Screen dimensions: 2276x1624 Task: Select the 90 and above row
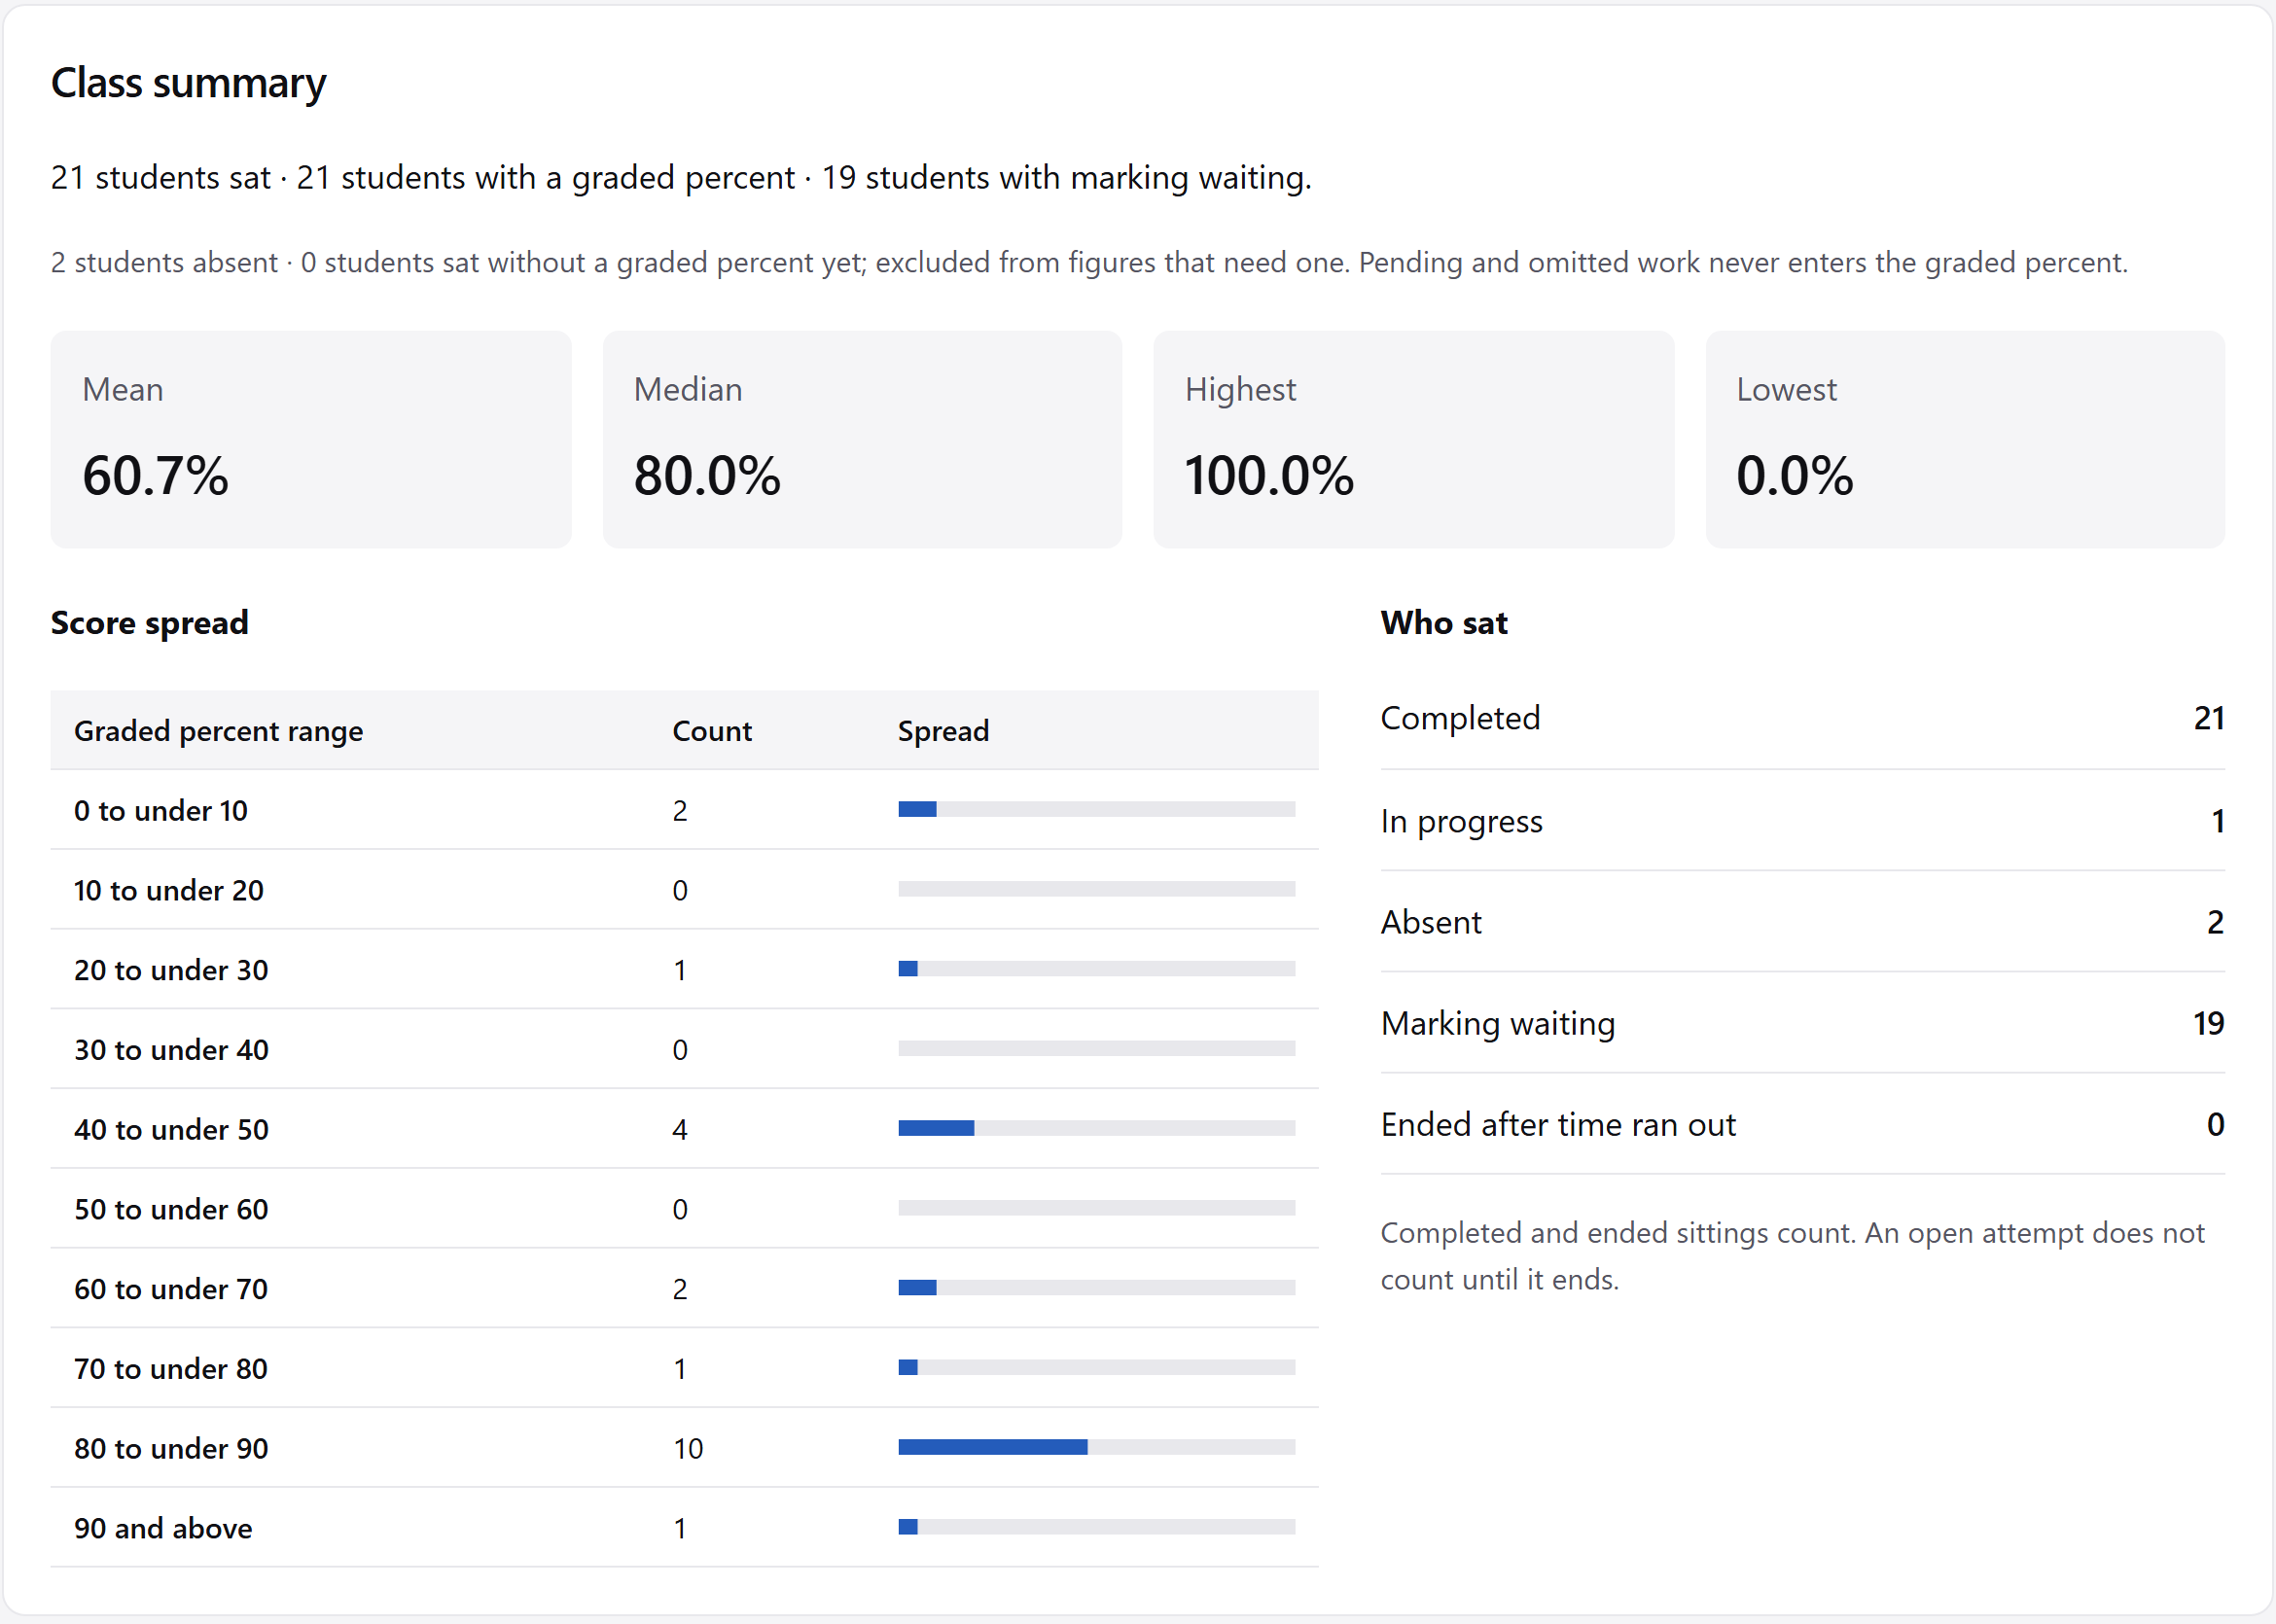[684, 1527]
